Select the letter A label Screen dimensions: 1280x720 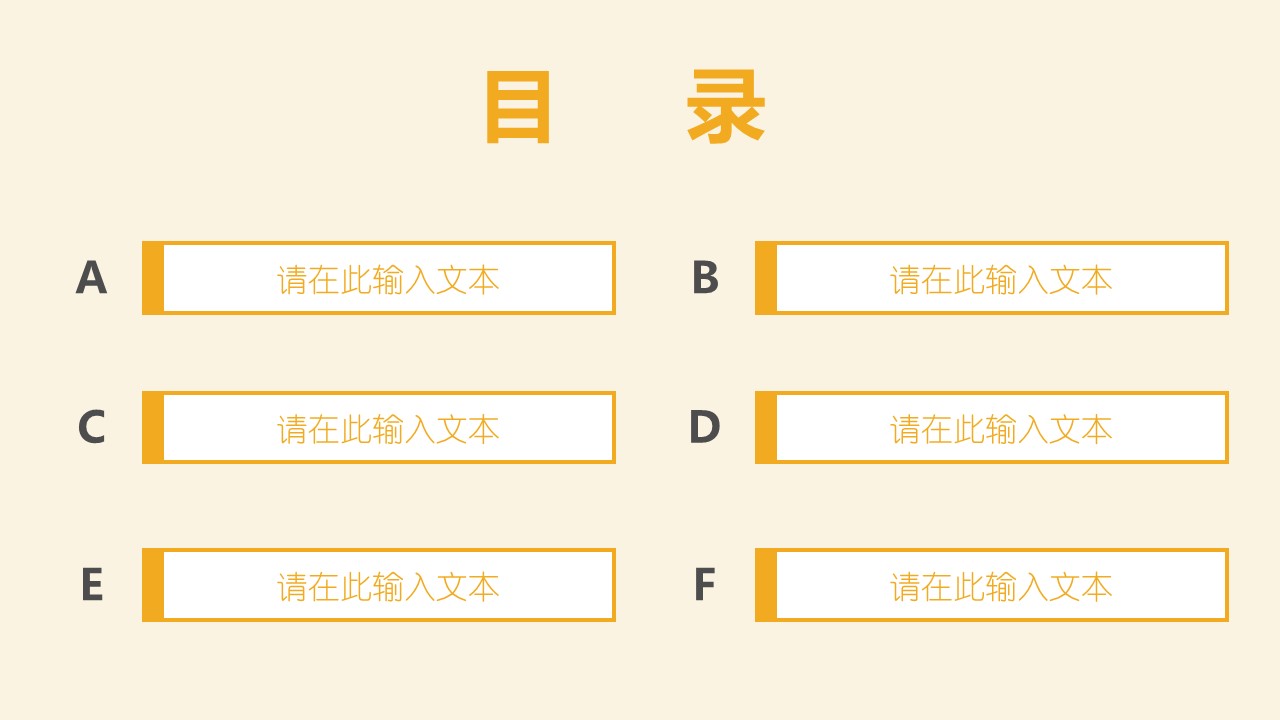click(x=91, y=278)
